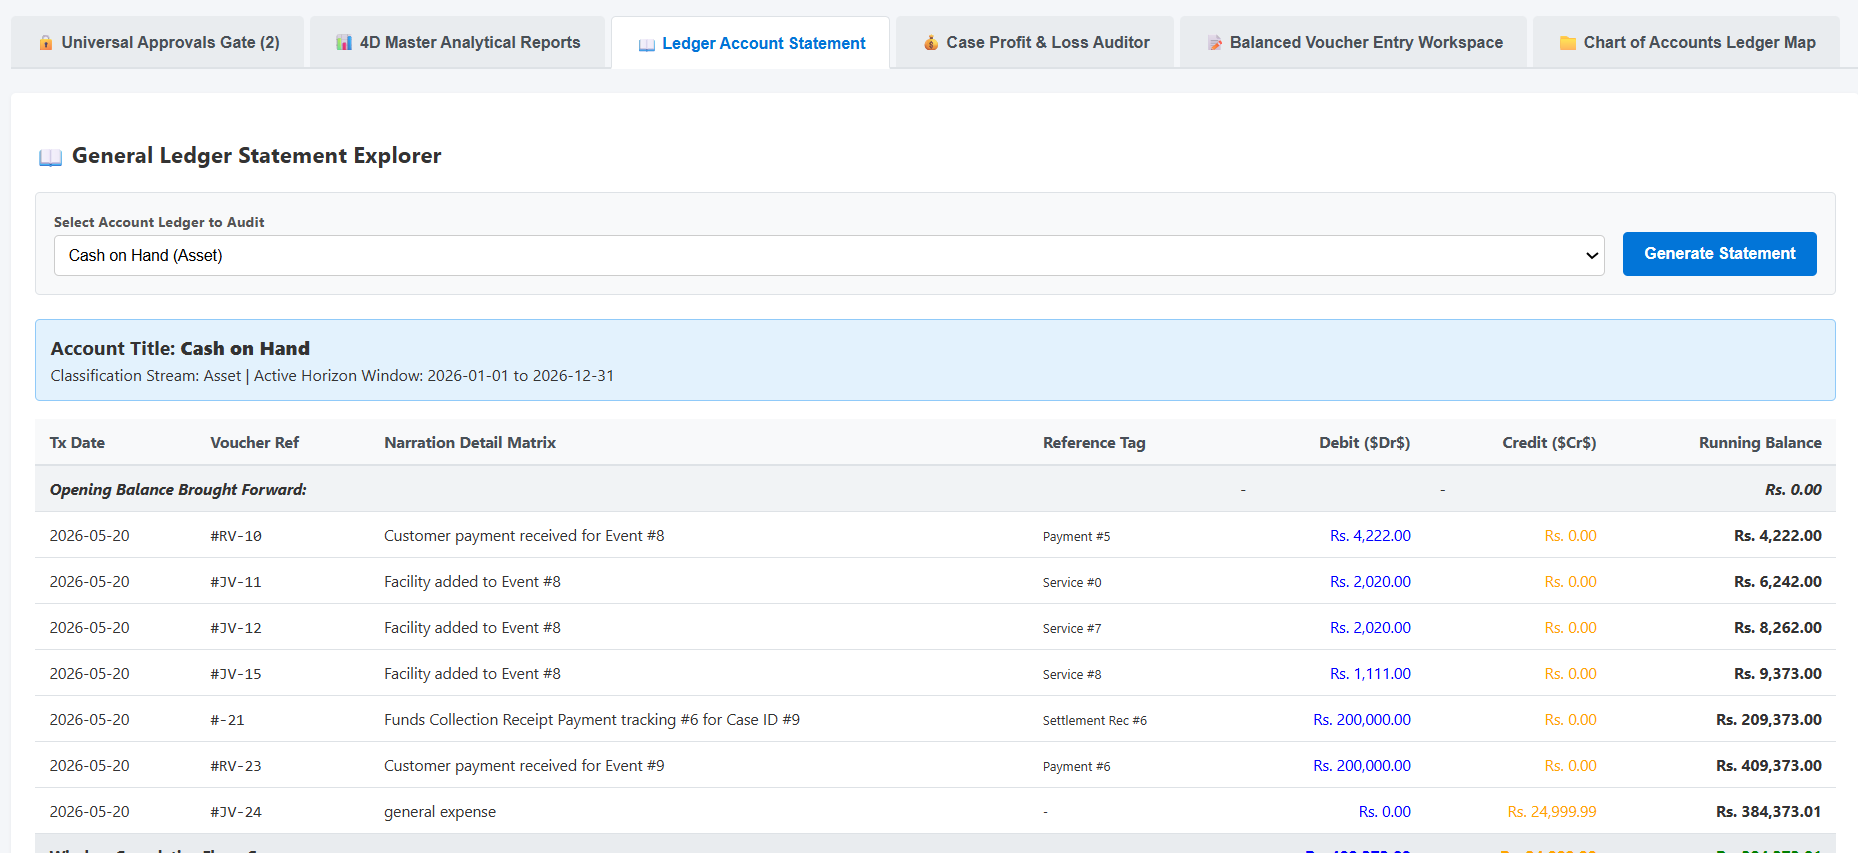Click the Reference Tag column header
The image size is (1858, 853).
(1094, 443)
